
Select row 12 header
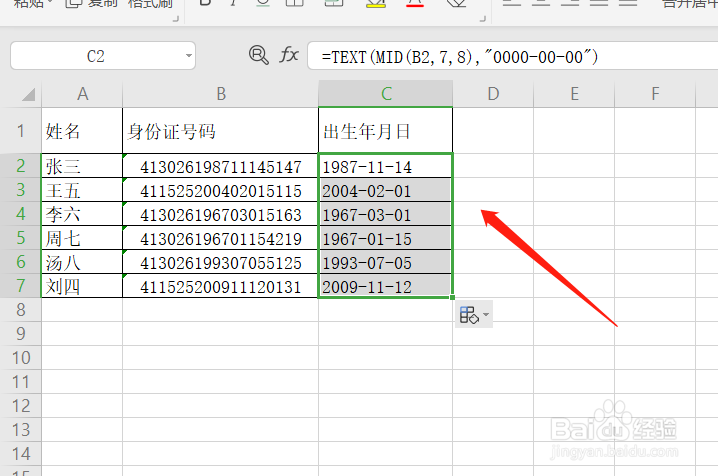tap(21, 406)
